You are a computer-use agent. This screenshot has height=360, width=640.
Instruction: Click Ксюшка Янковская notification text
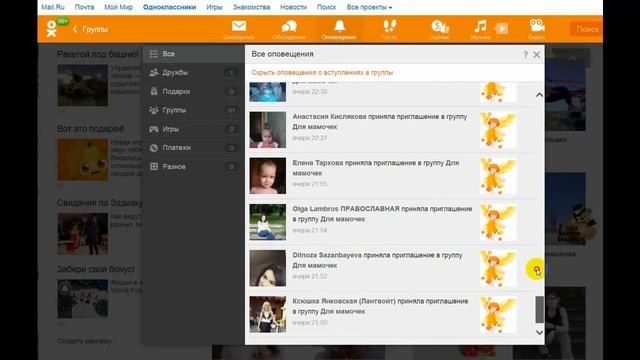coord(380,306)
